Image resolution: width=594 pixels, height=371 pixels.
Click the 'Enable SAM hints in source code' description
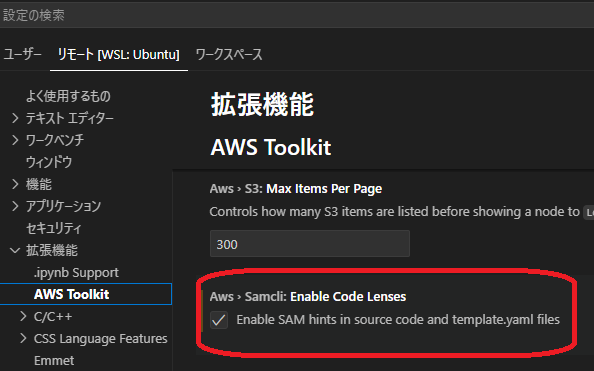(x=398, y=319)
